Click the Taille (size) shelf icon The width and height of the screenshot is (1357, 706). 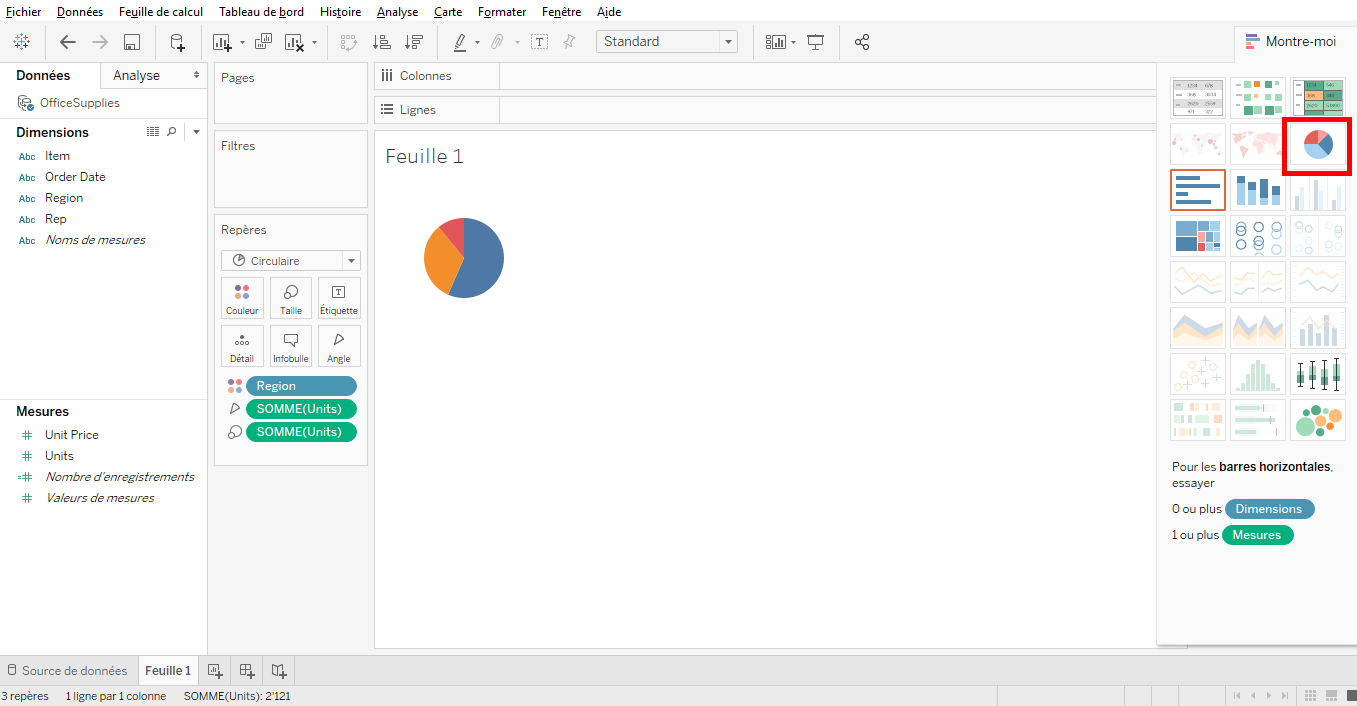(x=290, y=297)
